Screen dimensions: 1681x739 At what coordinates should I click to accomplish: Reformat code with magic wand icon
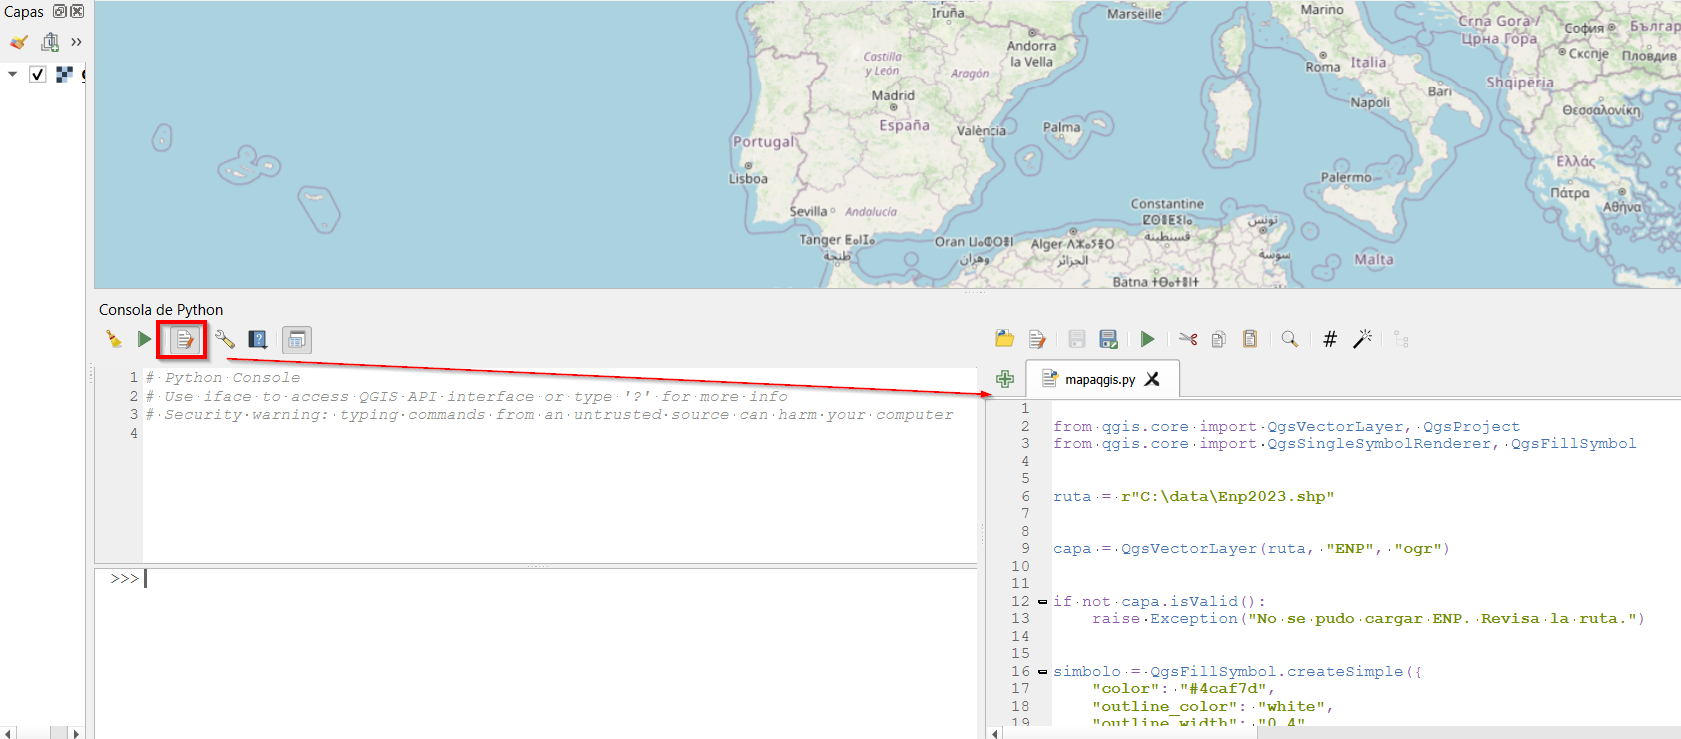tap(1362, 339)
